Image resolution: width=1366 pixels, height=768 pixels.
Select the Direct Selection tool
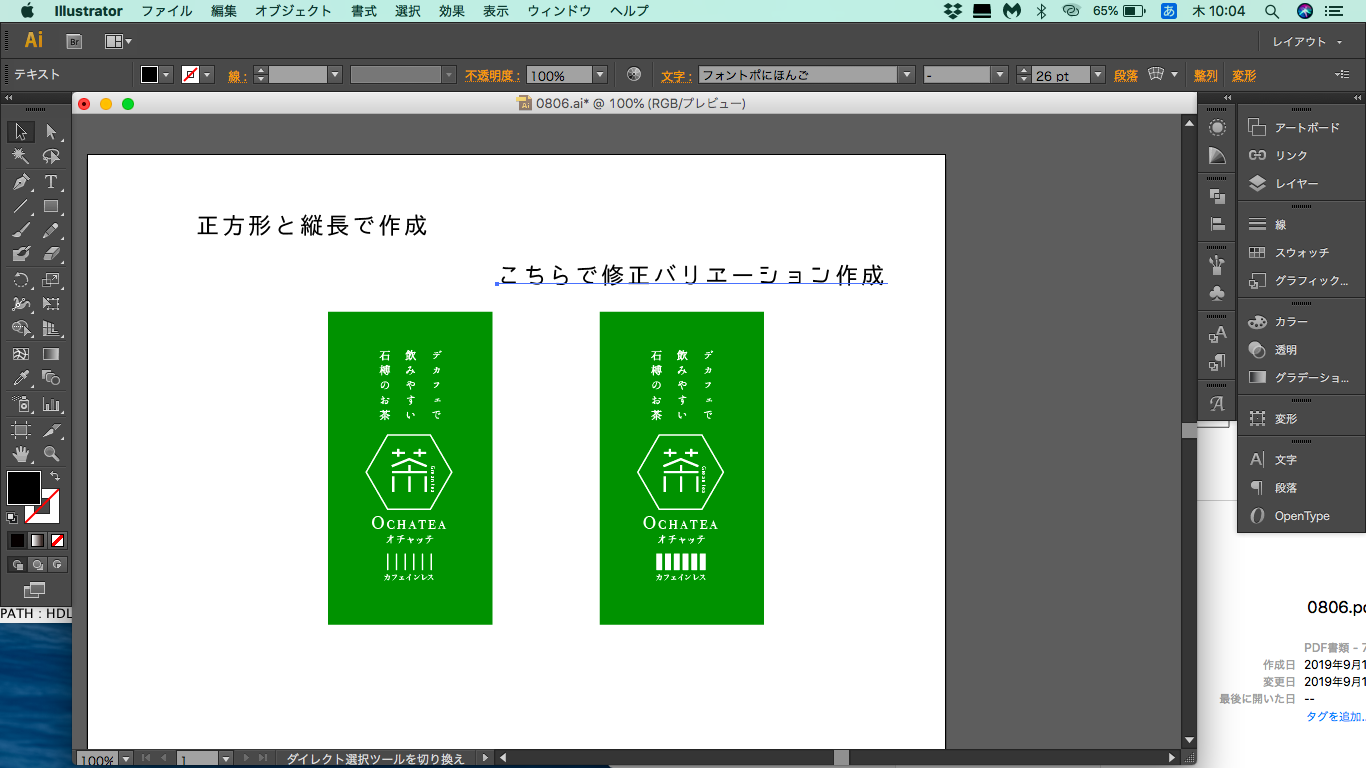51,132
